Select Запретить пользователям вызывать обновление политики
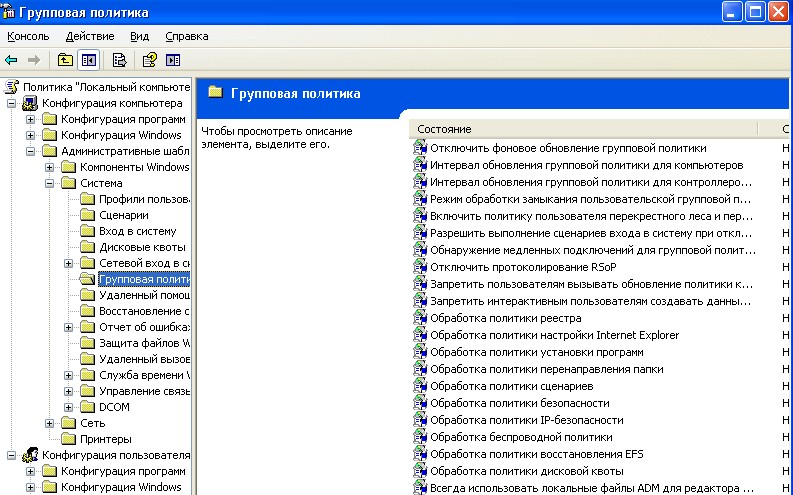Screen dimensions: 793x495 [591, 284]
